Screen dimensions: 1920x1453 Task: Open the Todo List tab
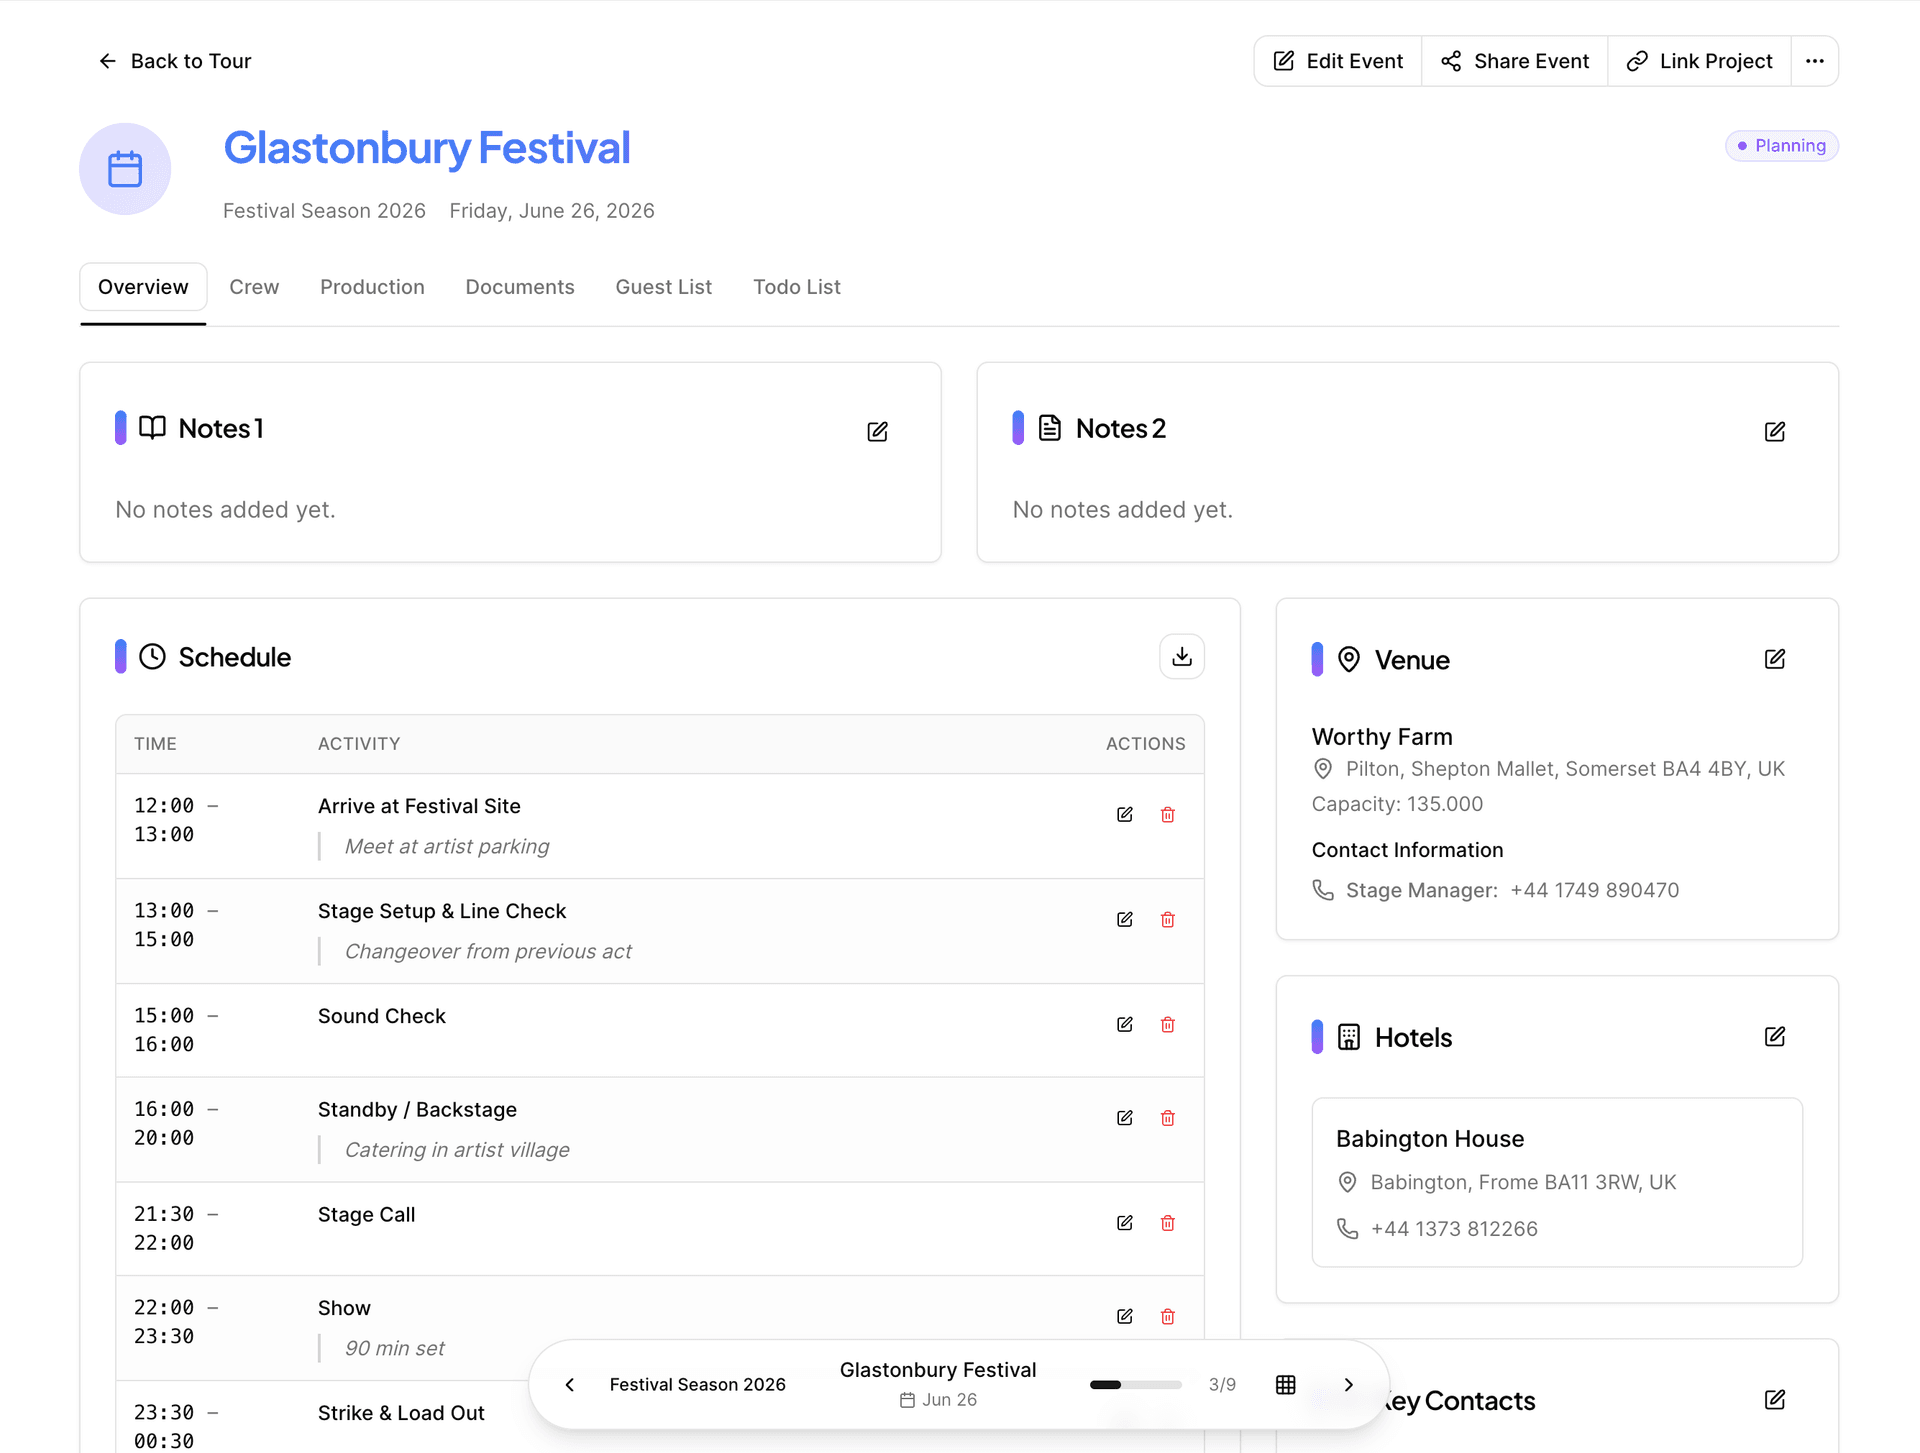[796, 287]
